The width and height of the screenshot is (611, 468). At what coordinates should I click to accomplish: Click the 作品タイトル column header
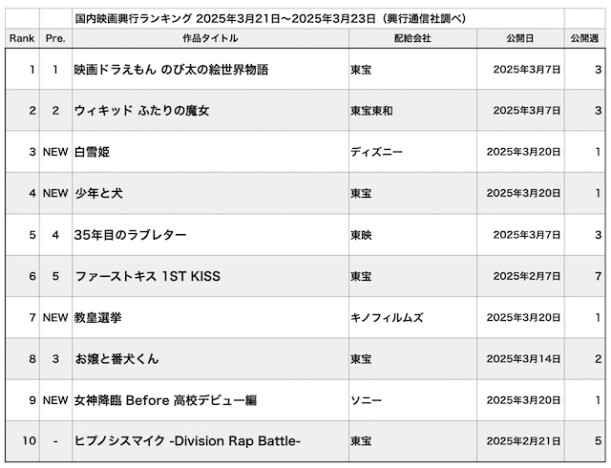210,38
